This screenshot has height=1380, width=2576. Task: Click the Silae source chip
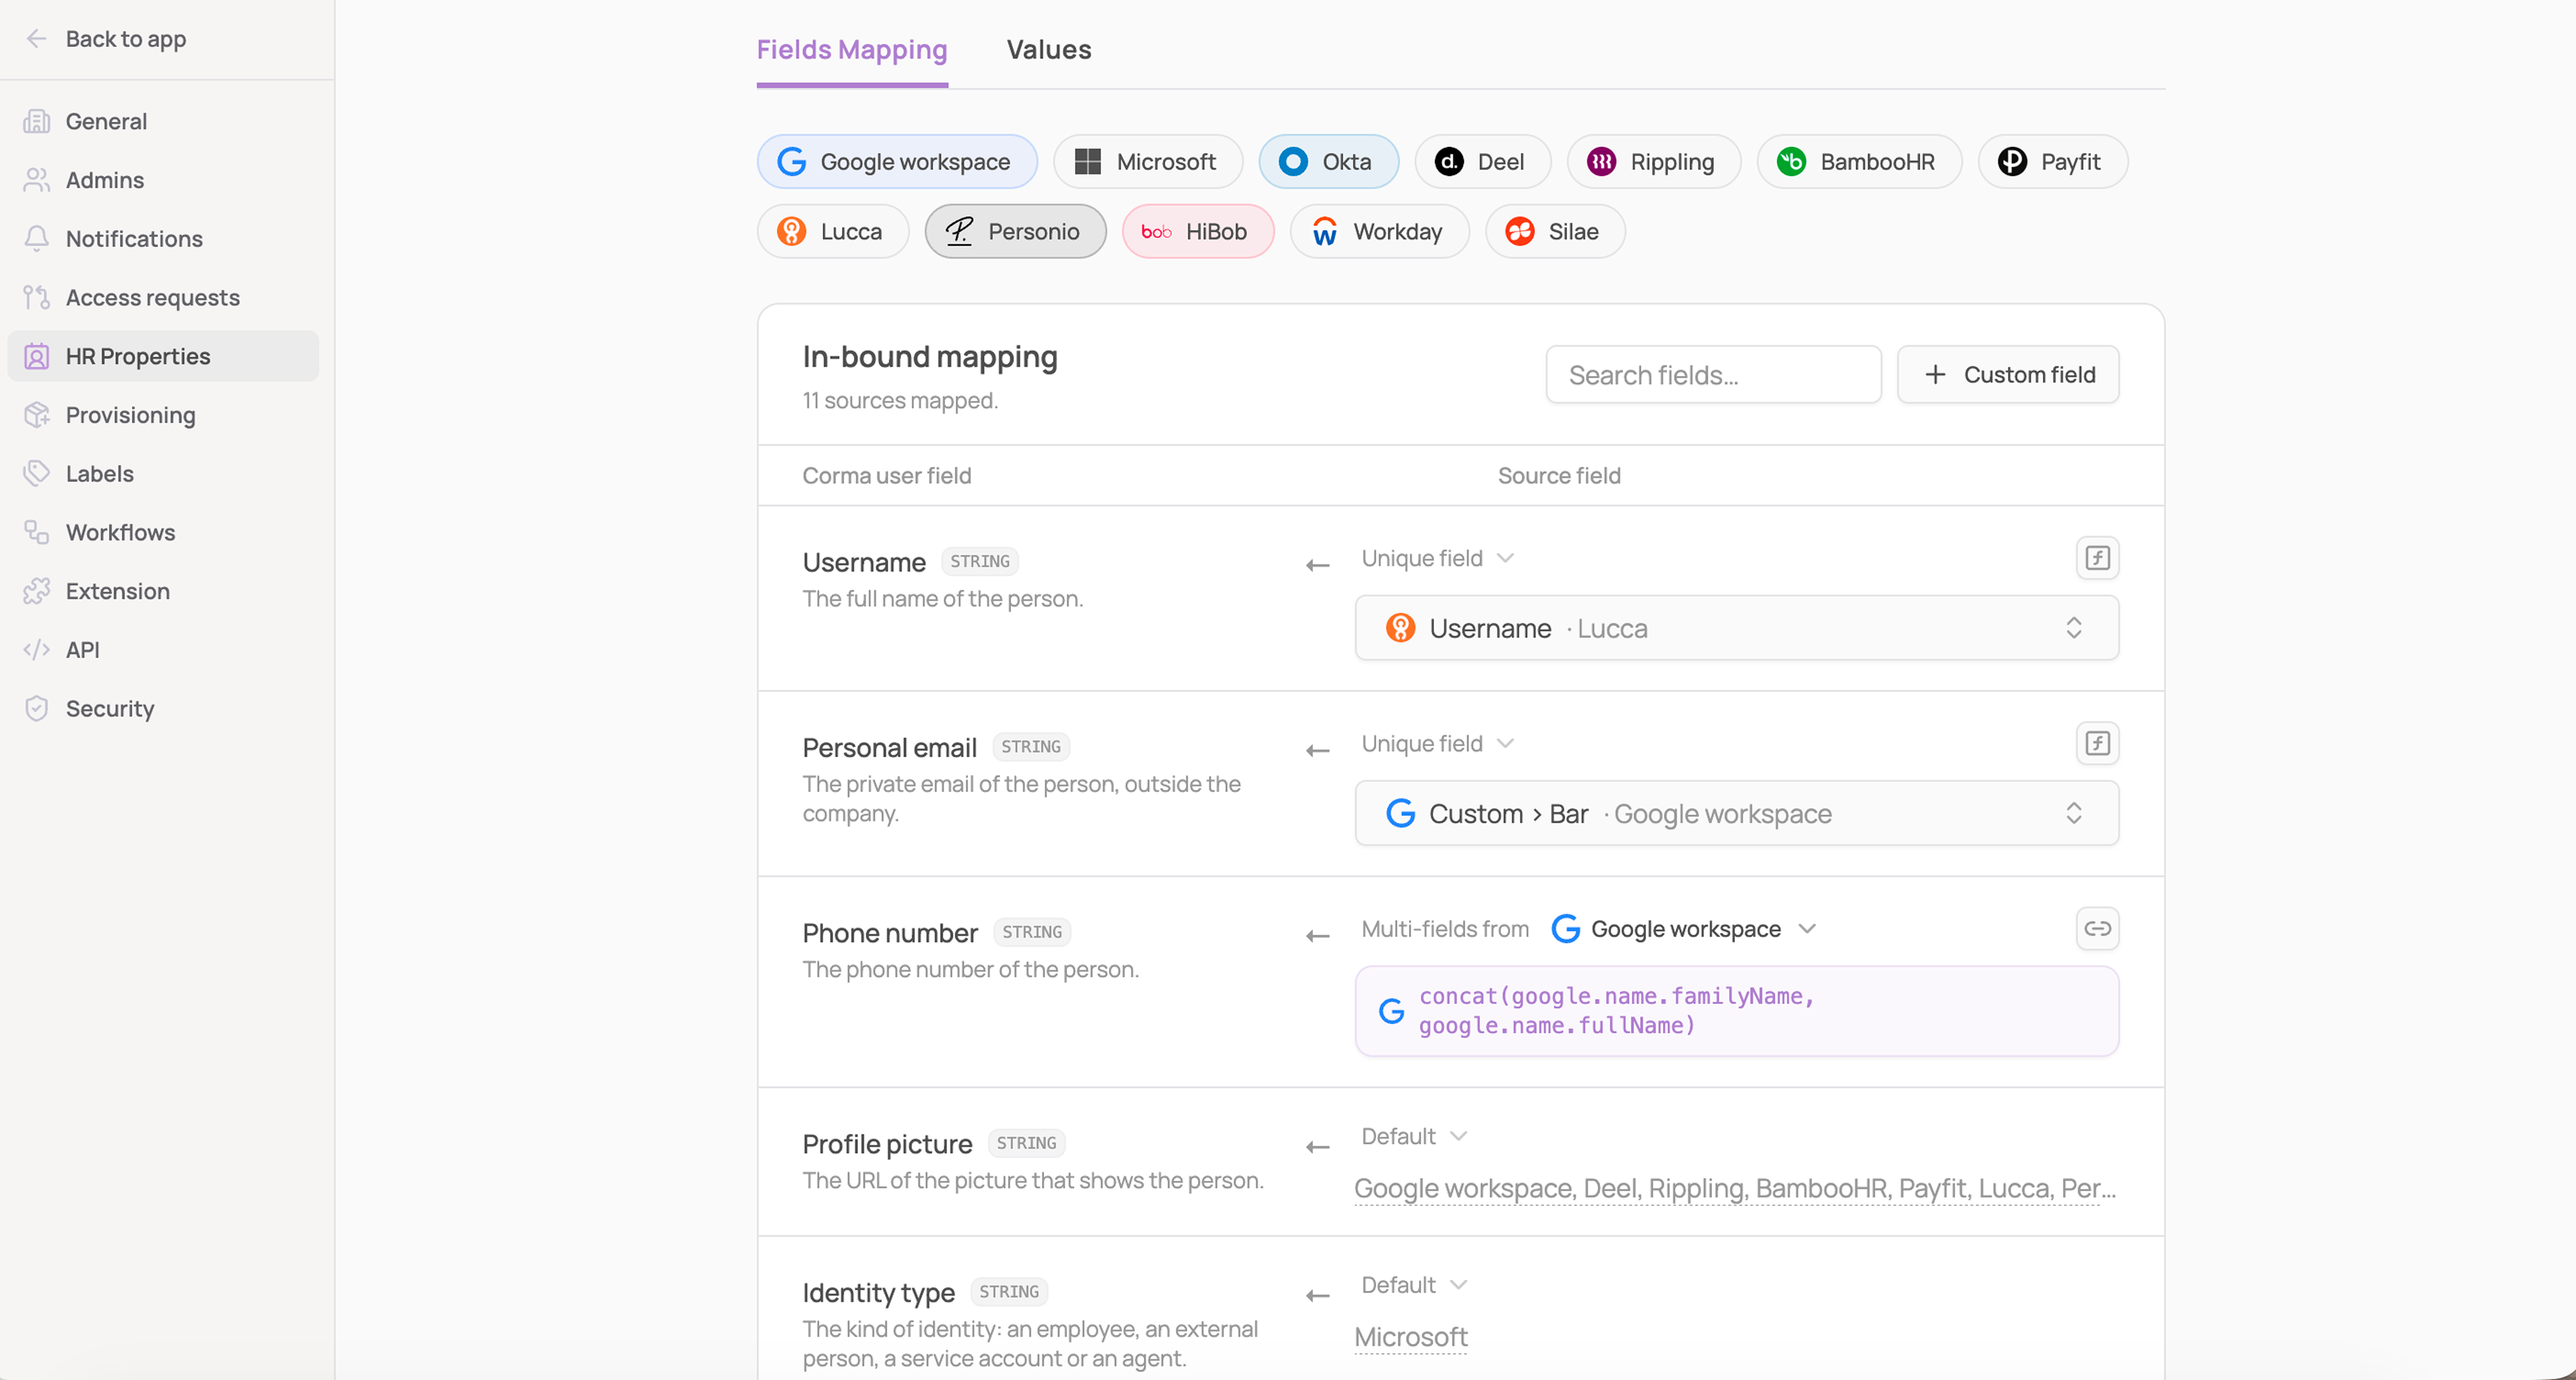[x=1554, y=232]
